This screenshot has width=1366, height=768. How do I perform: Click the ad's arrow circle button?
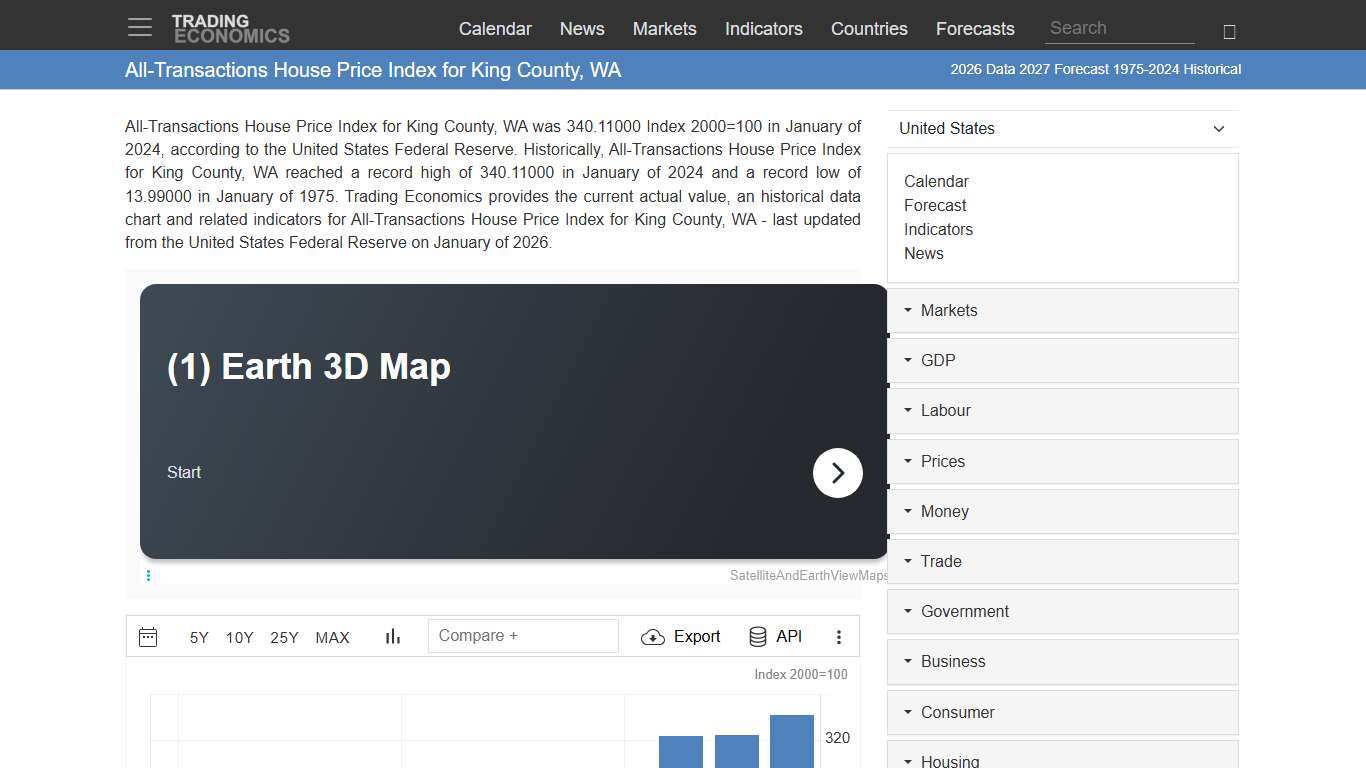[838, 473]
